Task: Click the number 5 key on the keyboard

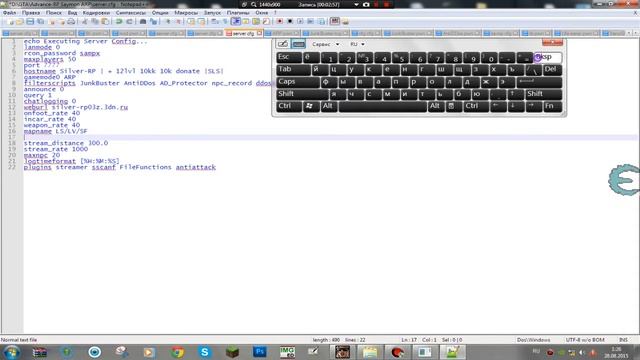Action: tap(401, 57)
